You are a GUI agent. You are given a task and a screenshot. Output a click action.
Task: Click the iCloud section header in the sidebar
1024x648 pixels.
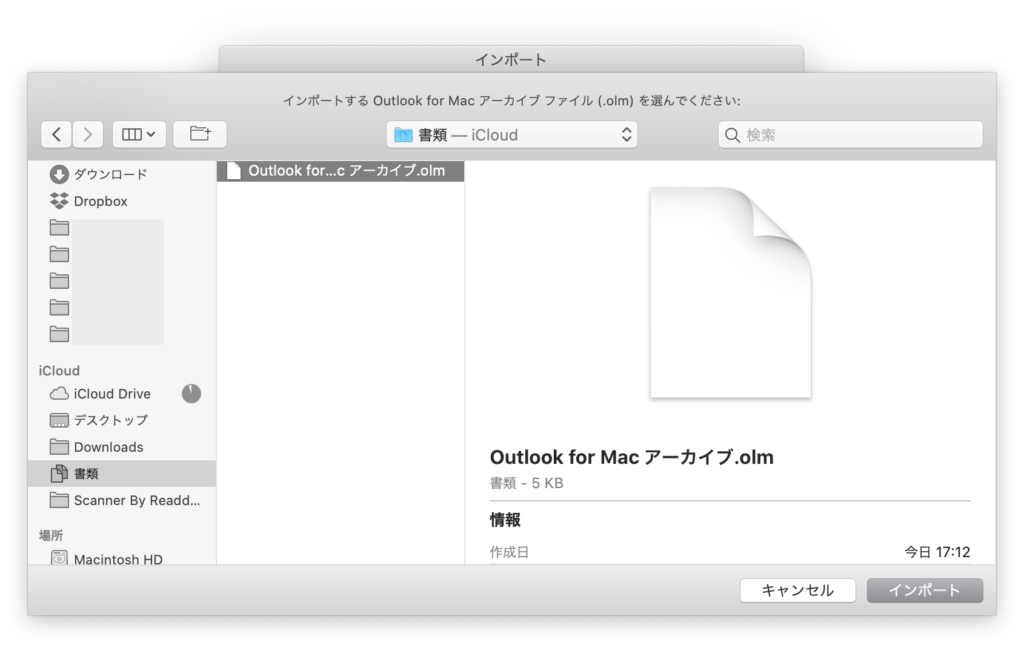point(59,370)
